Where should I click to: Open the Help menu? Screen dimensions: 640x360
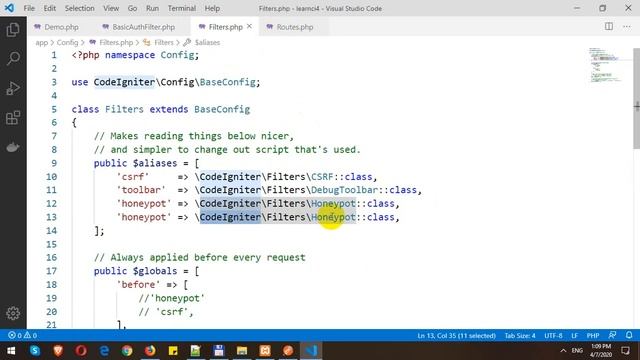212,8
